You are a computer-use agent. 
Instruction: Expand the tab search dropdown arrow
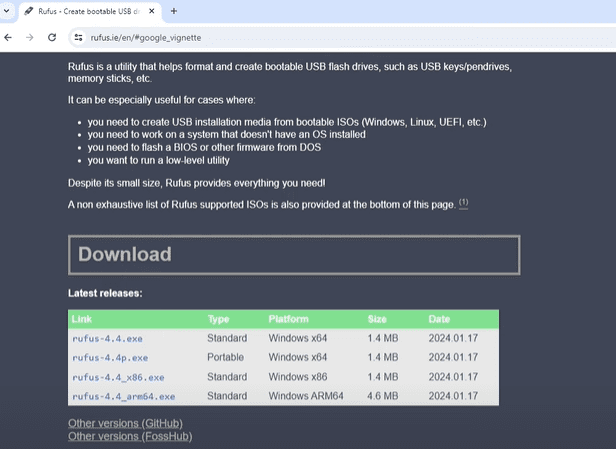(9, 11)
